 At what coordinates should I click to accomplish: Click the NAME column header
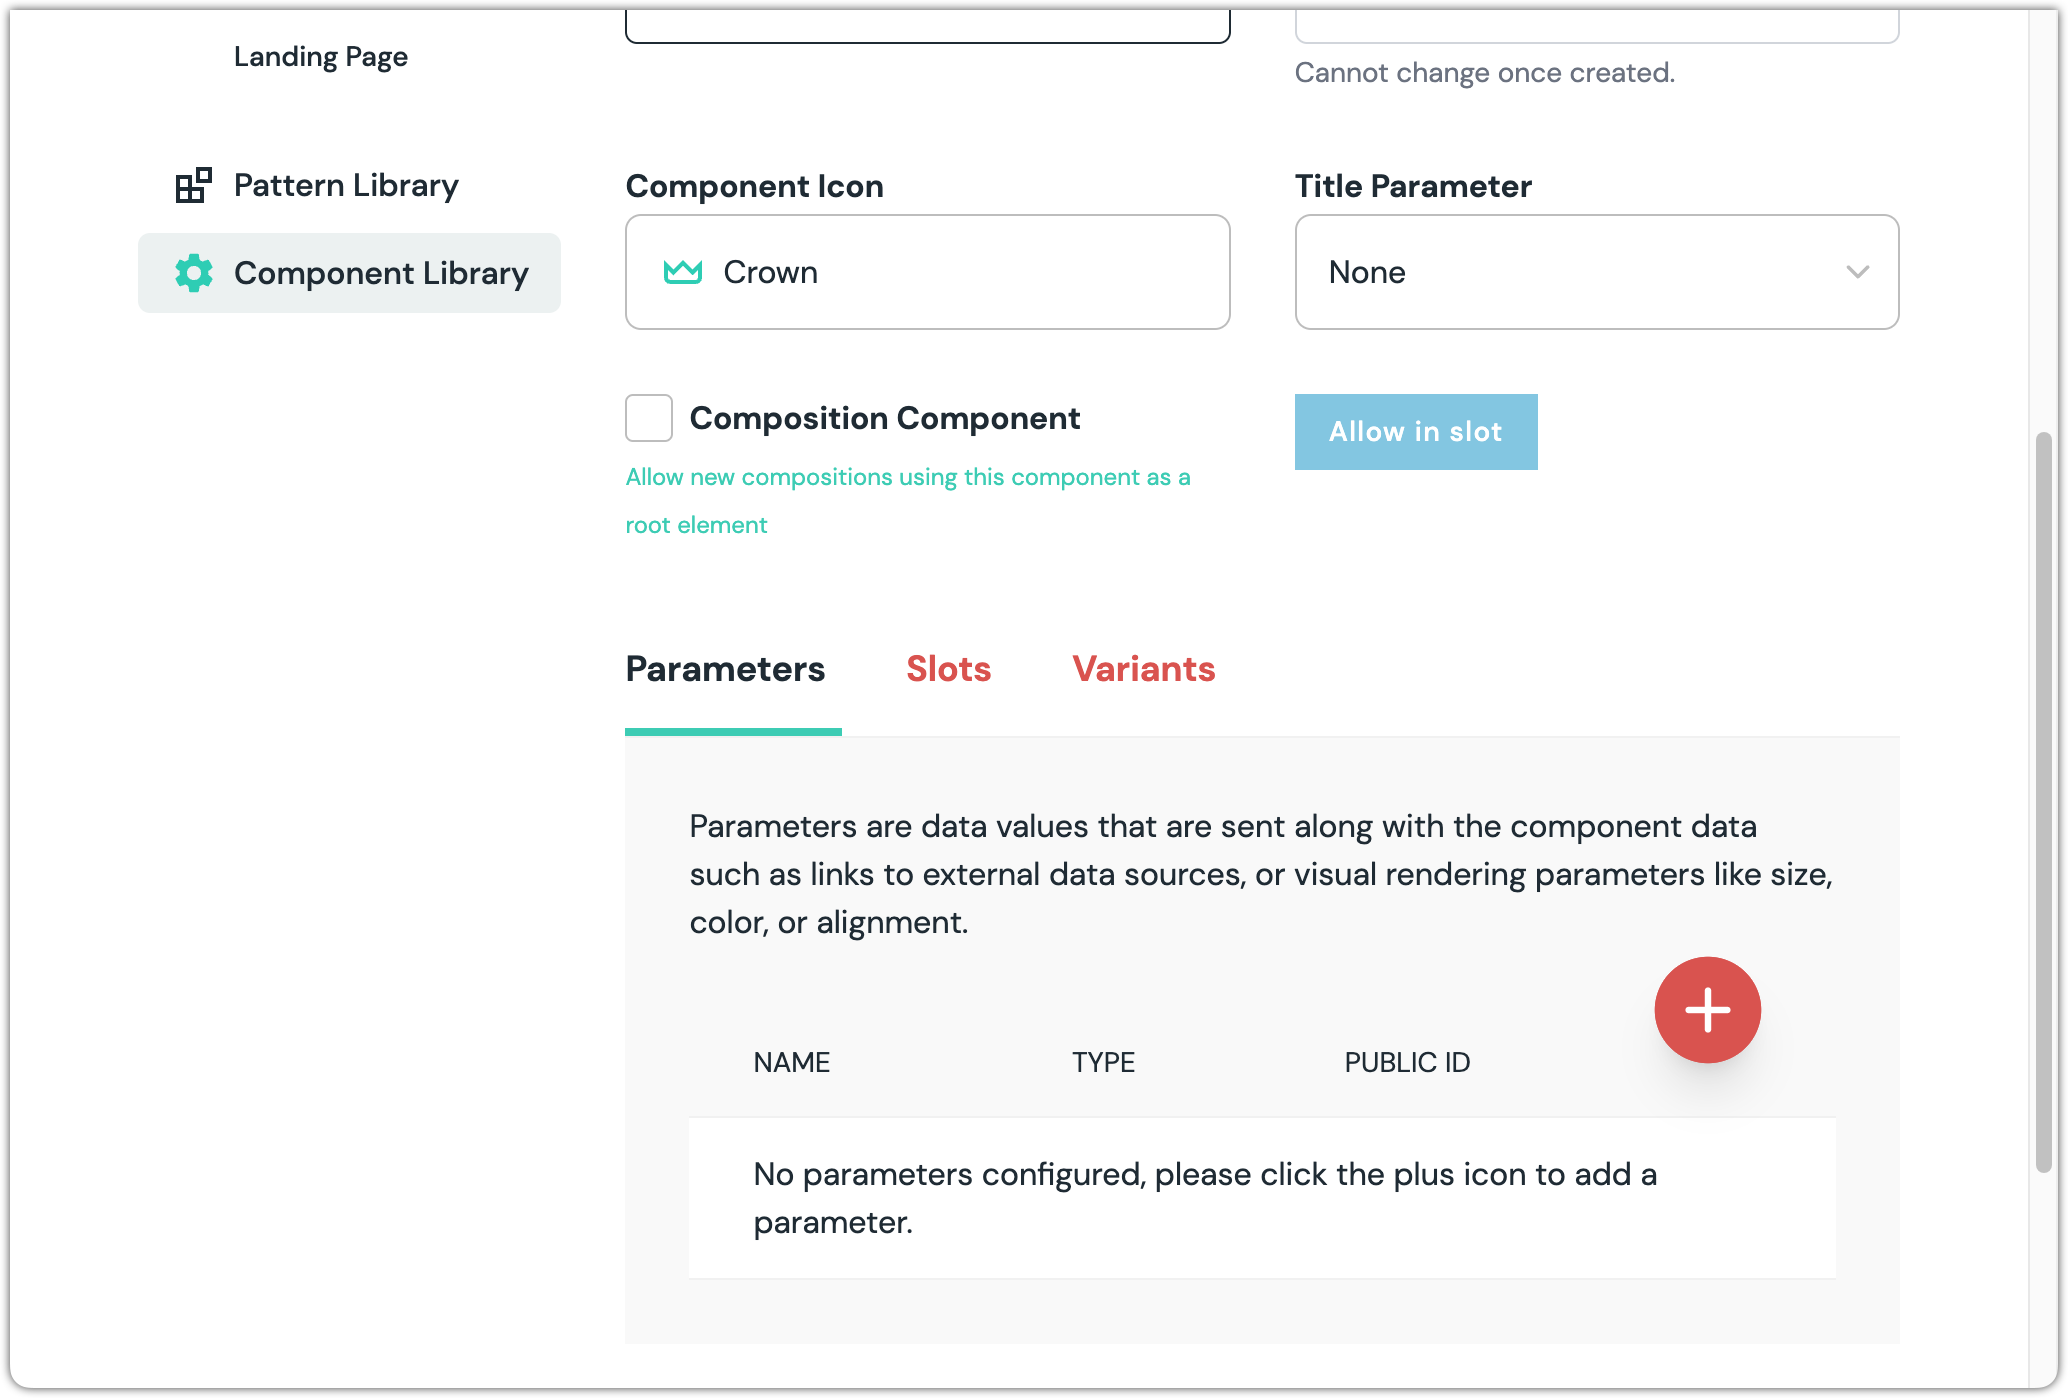pyautogui.click(x=791, y=1062)
